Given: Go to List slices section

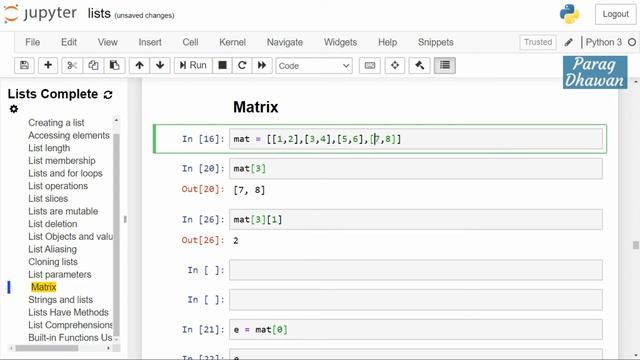Looking at the screenshot, I should (x=48, y=199).
